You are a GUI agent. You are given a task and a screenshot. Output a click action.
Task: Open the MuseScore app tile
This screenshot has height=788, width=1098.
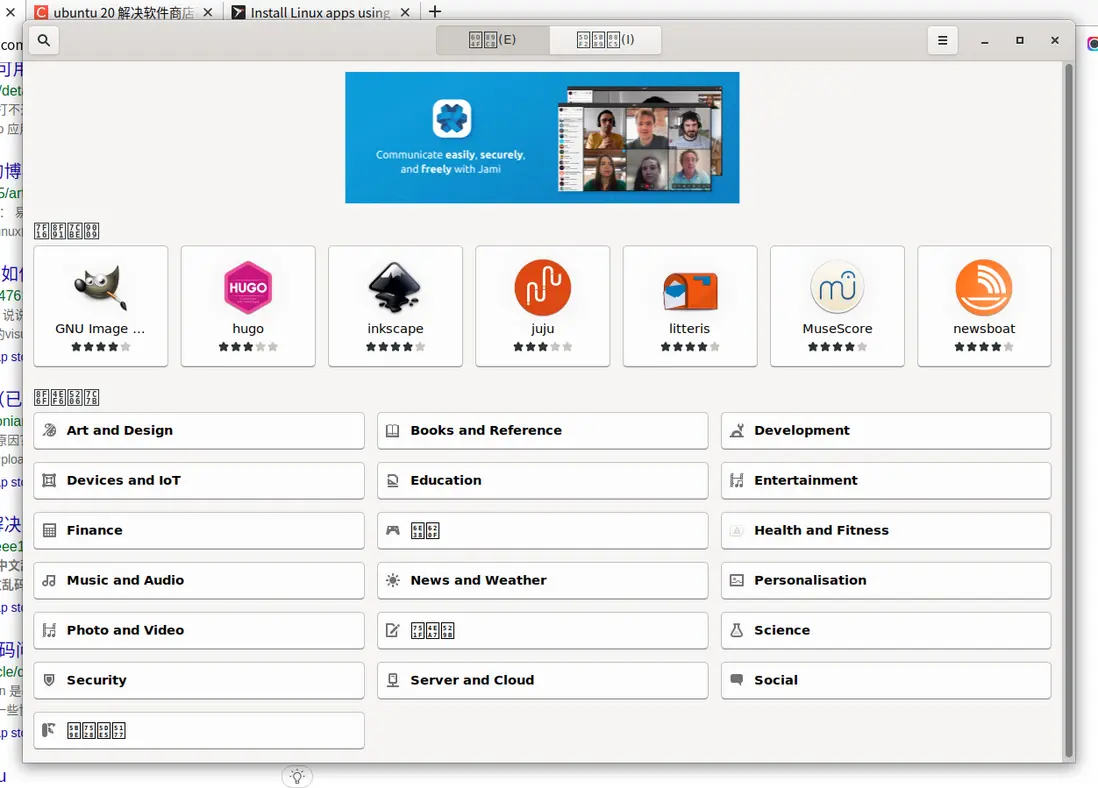pyautogui.click(x=838, y=306)
